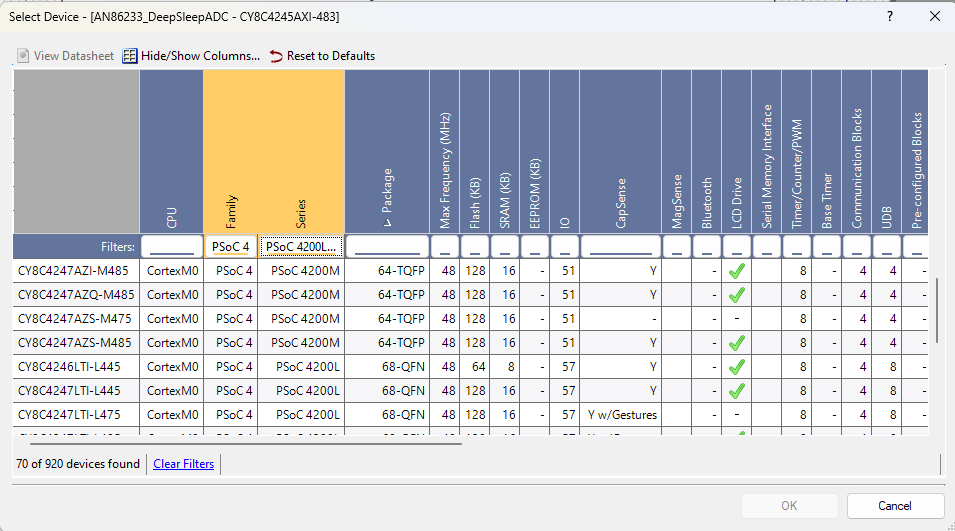The height and width of the screenshot is (531, 955).
Task: Sort by the CPU column header
Action: point(172,152)
